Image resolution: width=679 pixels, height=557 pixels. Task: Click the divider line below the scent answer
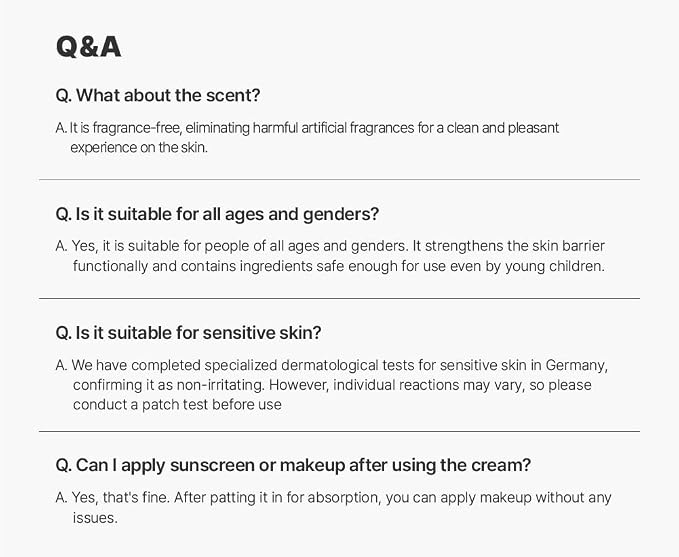tap(339, 179)
